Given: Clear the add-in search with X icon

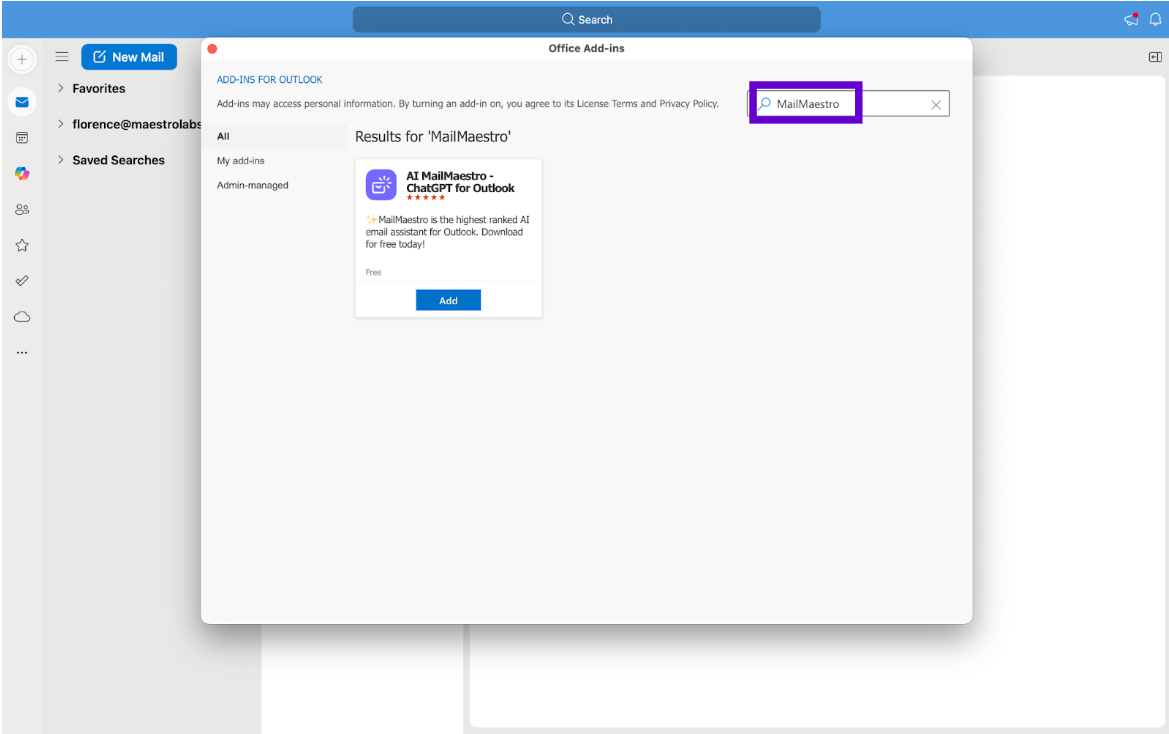Looking at the screenshot, I should pyautogui.click(x=936, y=105).
